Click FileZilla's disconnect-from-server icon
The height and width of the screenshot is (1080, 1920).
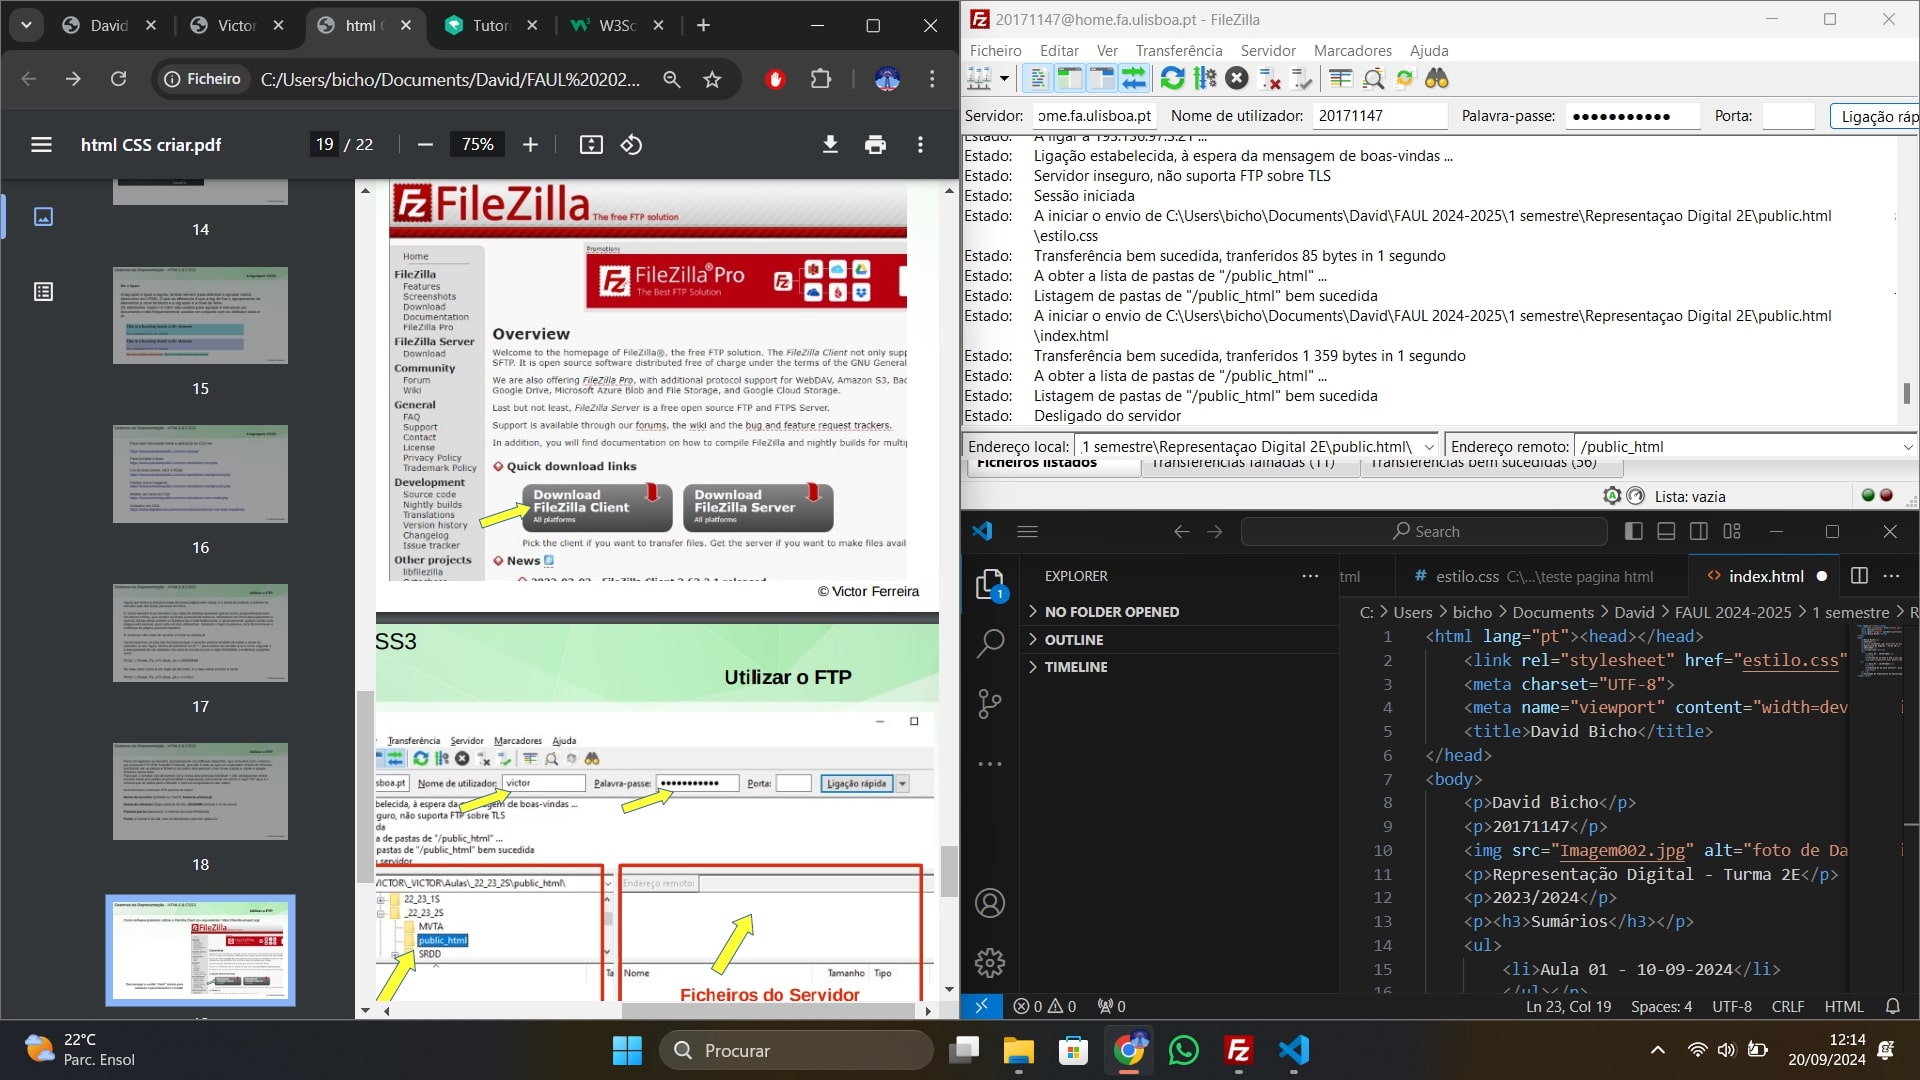pos(1270,78)
